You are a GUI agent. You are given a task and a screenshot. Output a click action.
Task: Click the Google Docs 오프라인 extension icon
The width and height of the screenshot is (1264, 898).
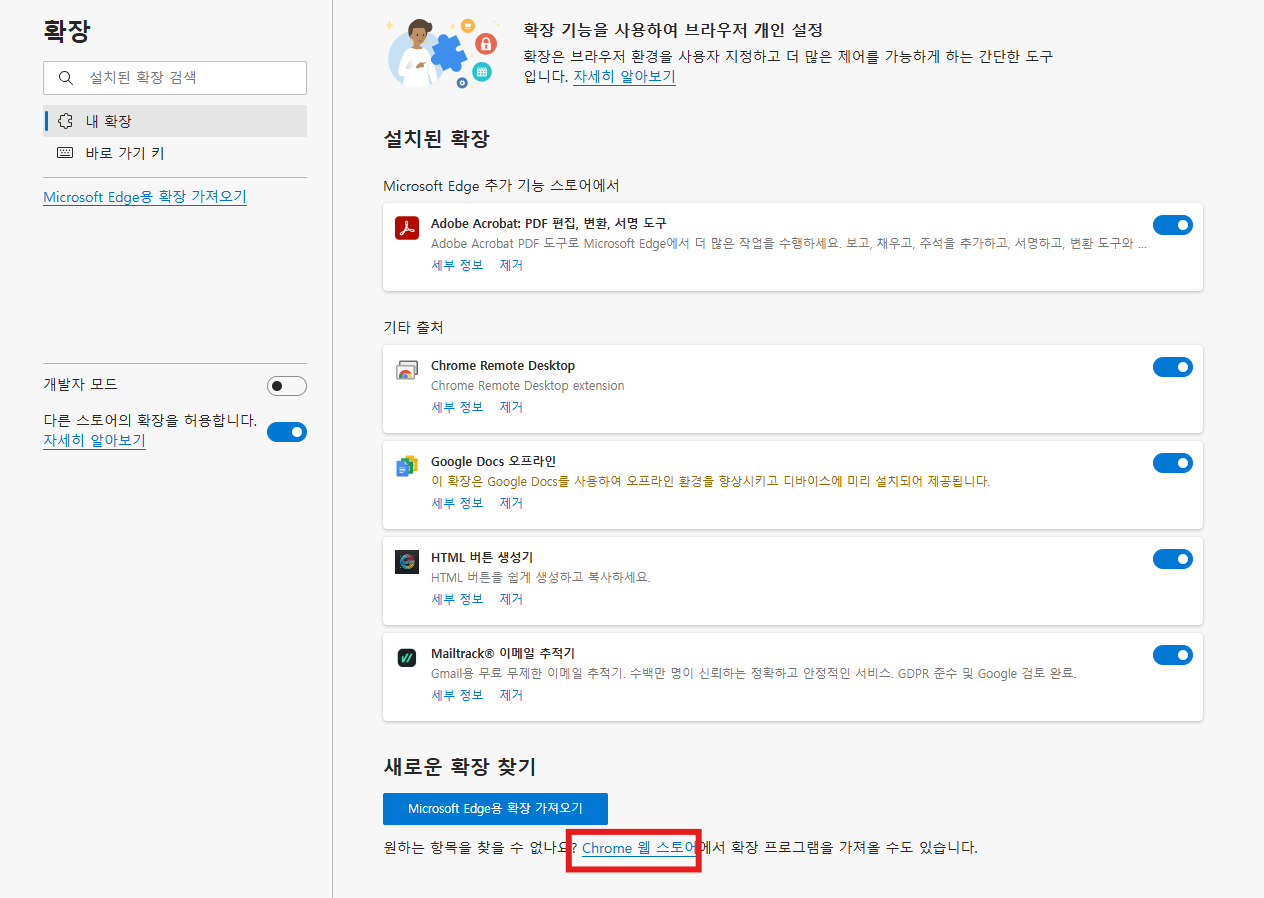(x=406, y=466)
